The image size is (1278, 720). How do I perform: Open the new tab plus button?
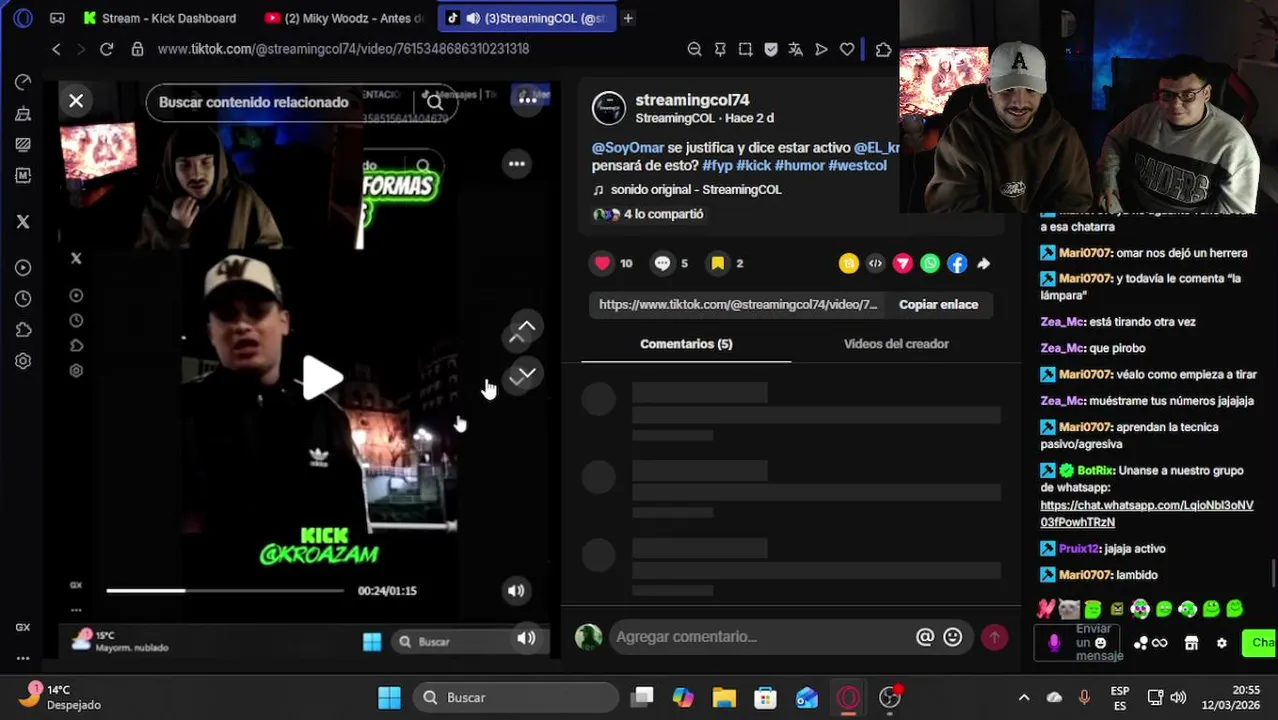[x=628, y=18]
